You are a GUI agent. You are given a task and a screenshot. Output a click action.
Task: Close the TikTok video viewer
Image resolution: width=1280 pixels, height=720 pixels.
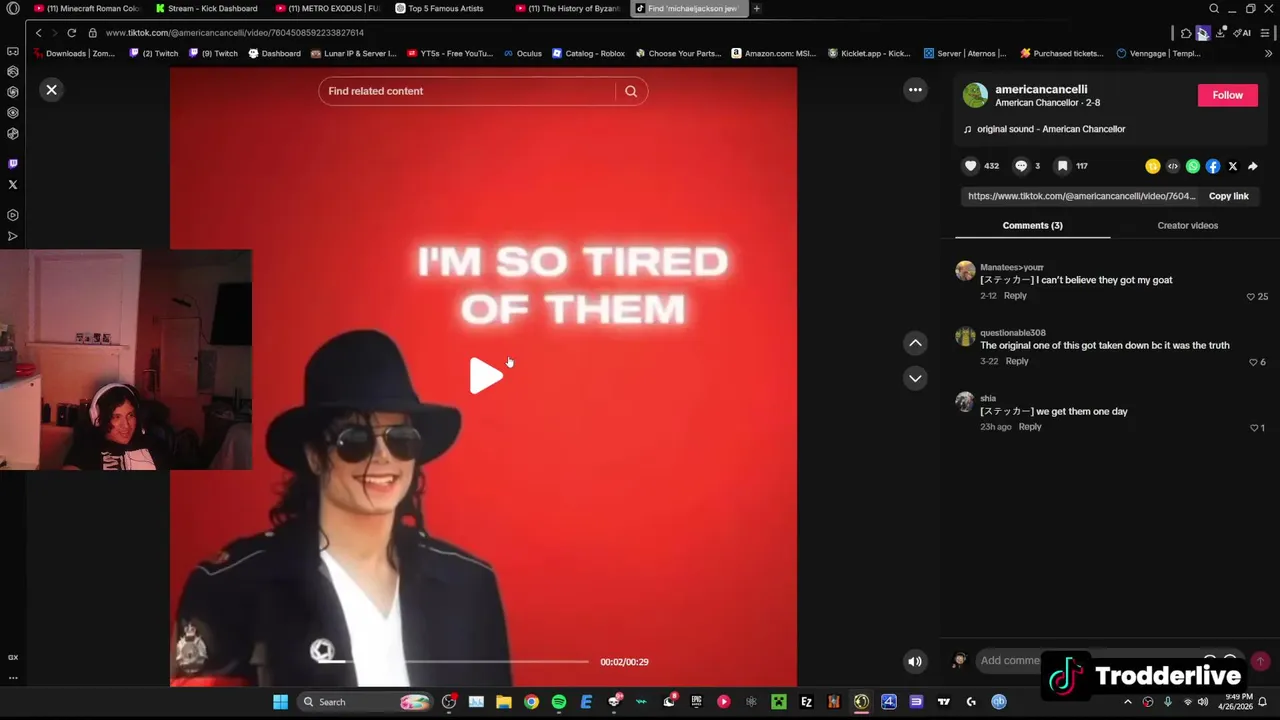[51, 90]
